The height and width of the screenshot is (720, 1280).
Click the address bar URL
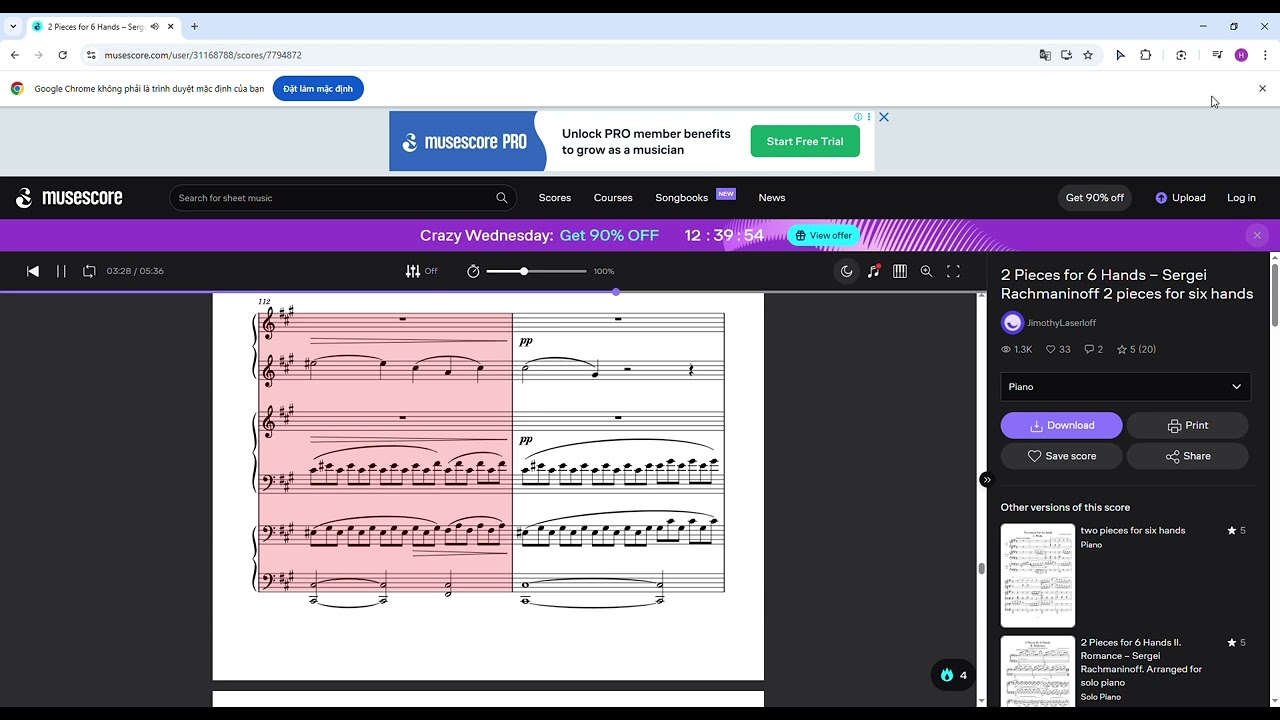(203, 55)
